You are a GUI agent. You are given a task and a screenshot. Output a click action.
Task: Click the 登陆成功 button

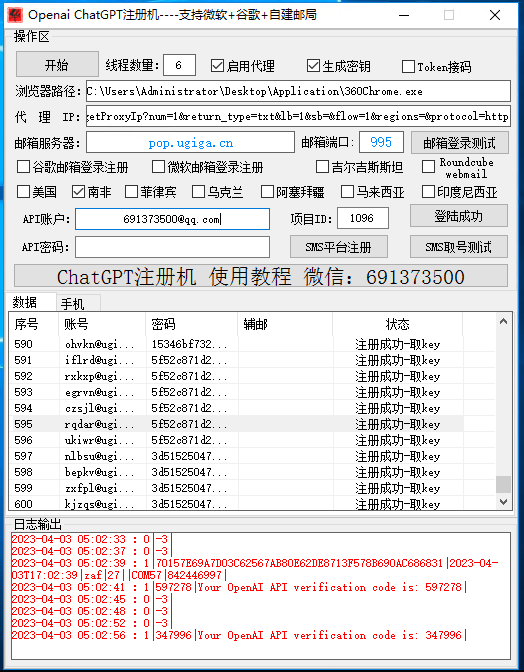(459, 216)
